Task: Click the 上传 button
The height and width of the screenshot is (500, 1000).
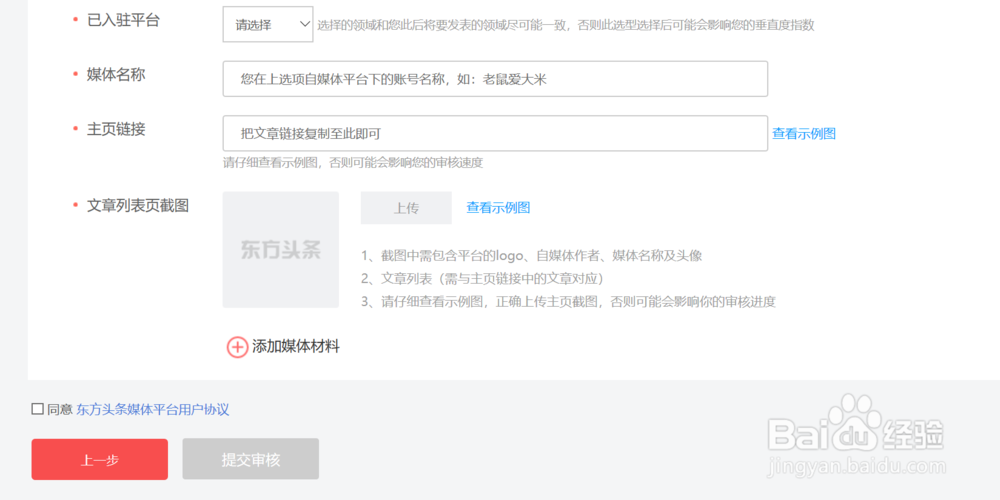Action: 406,208
